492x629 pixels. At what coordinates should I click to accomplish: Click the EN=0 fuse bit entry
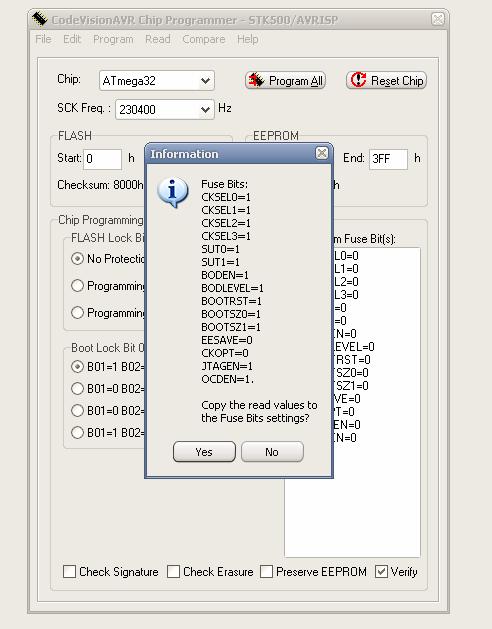[x=347, y=424]
